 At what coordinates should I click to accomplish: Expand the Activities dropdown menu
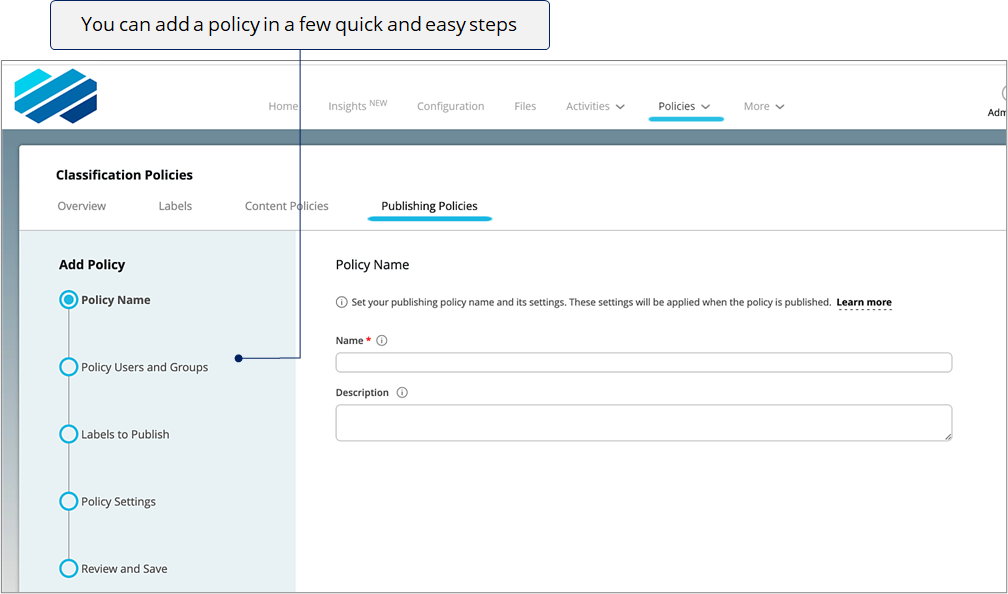click(x=595, y=106)
